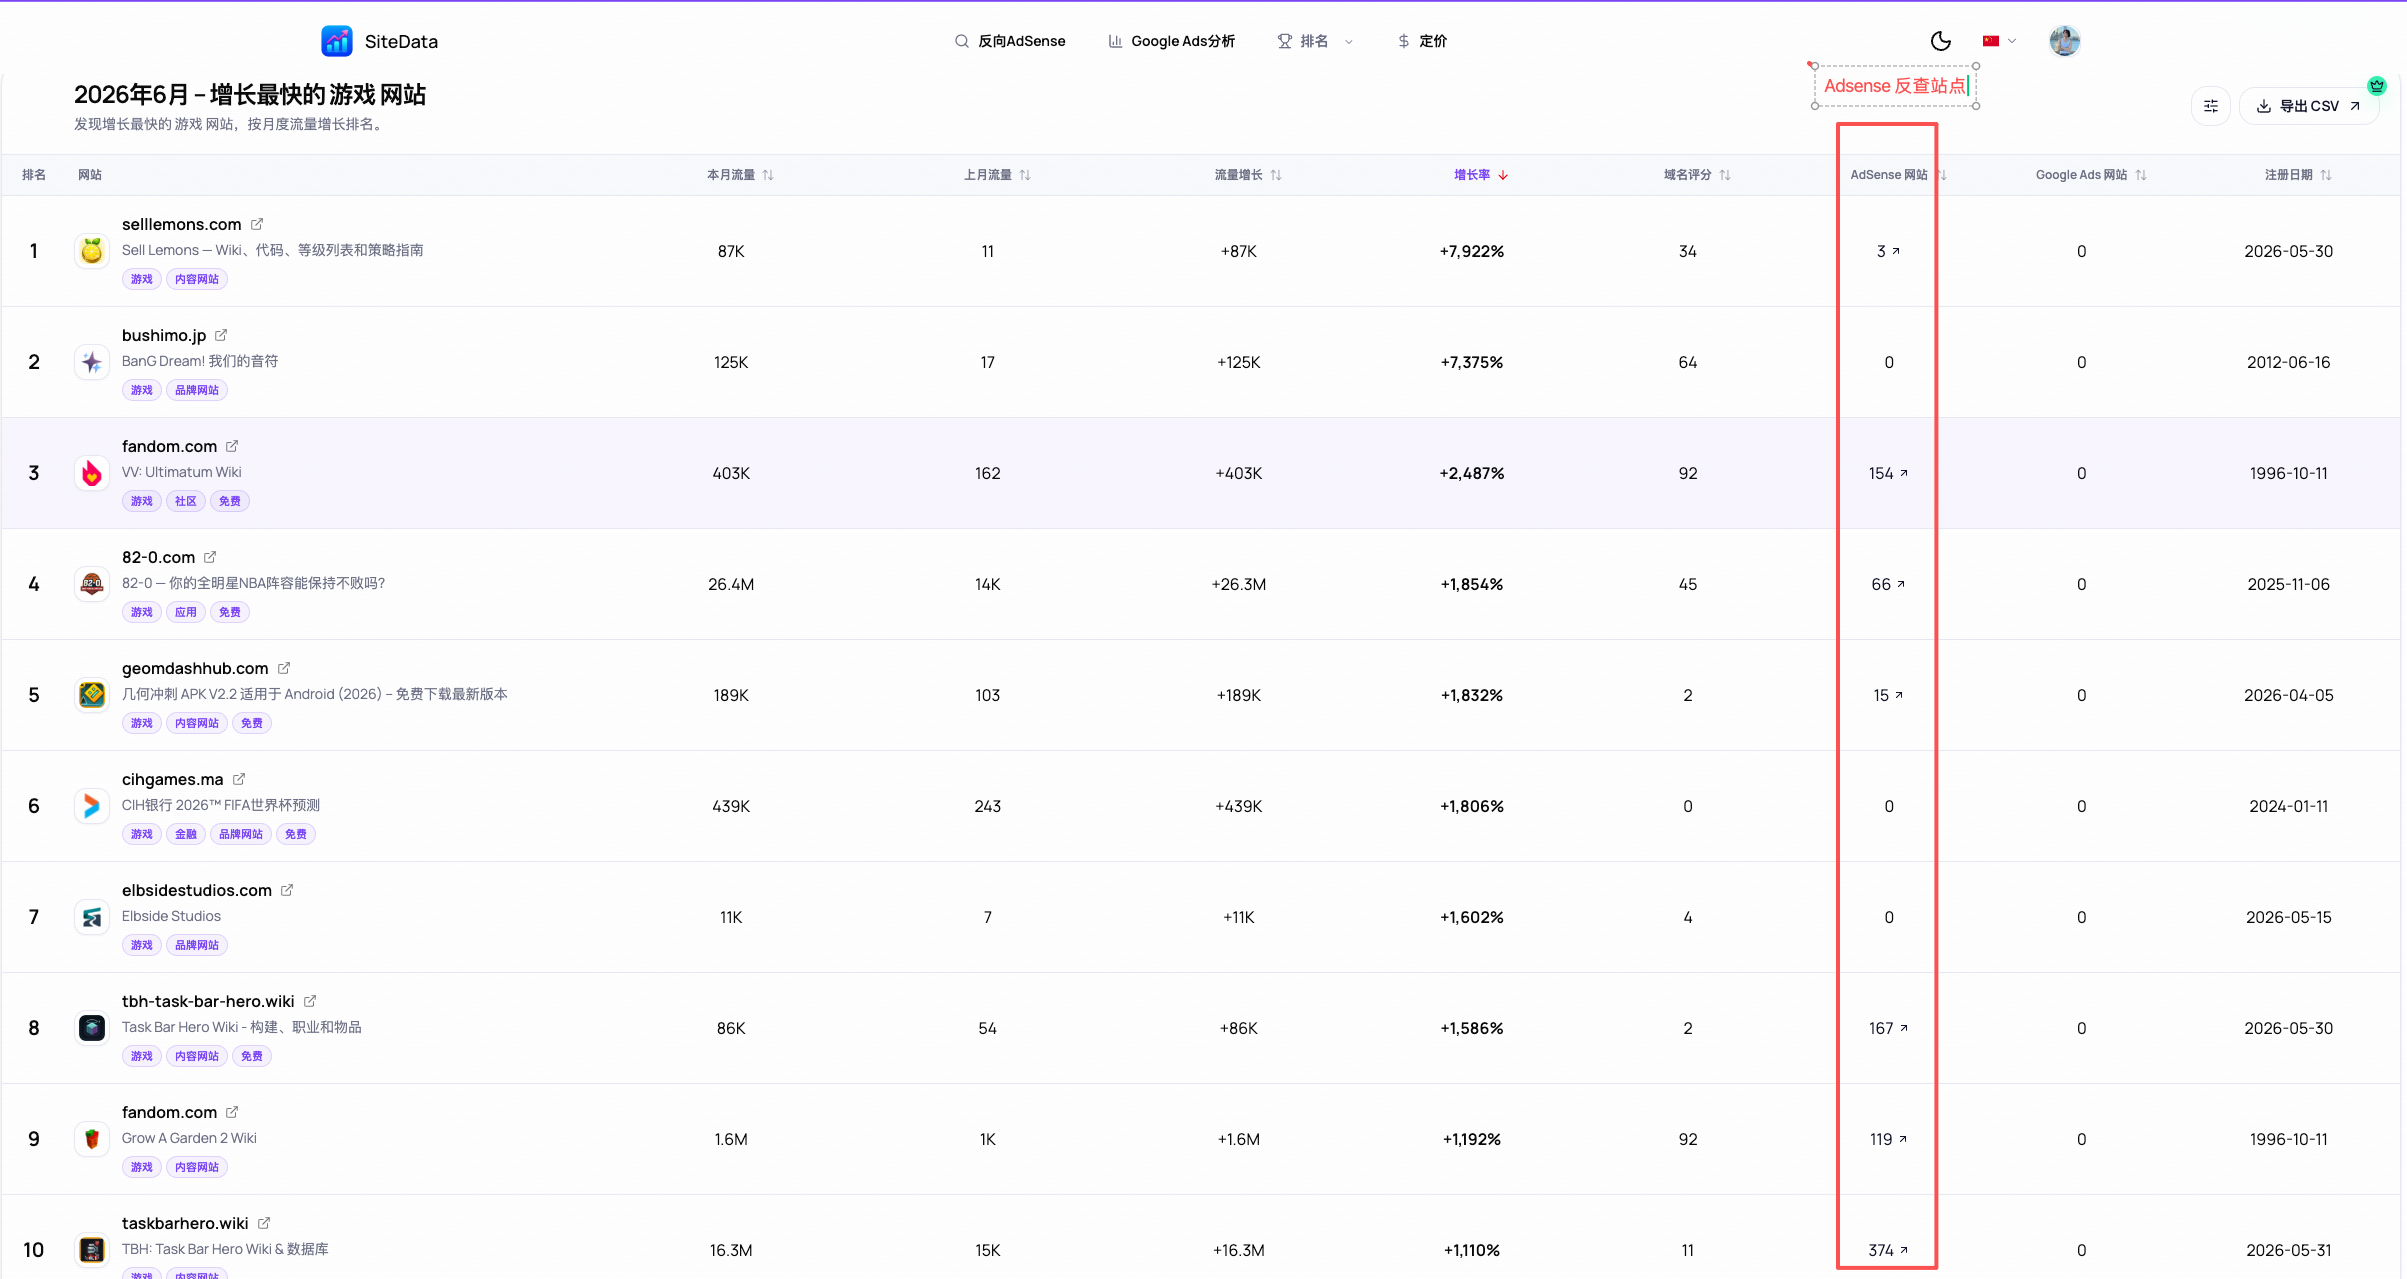Click the 82-0.com basketball favicon
Viewport: 2407px width, 1279px height.
[92, 584]
